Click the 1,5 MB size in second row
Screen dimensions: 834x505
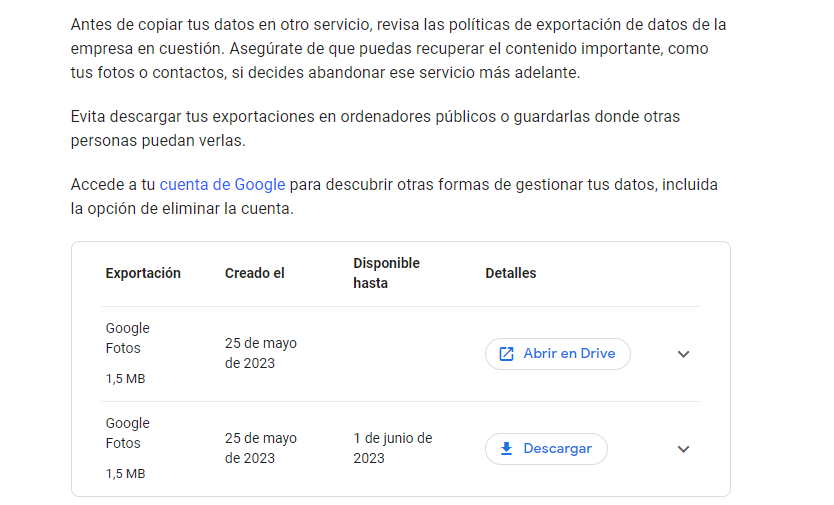tap(125, 474)
